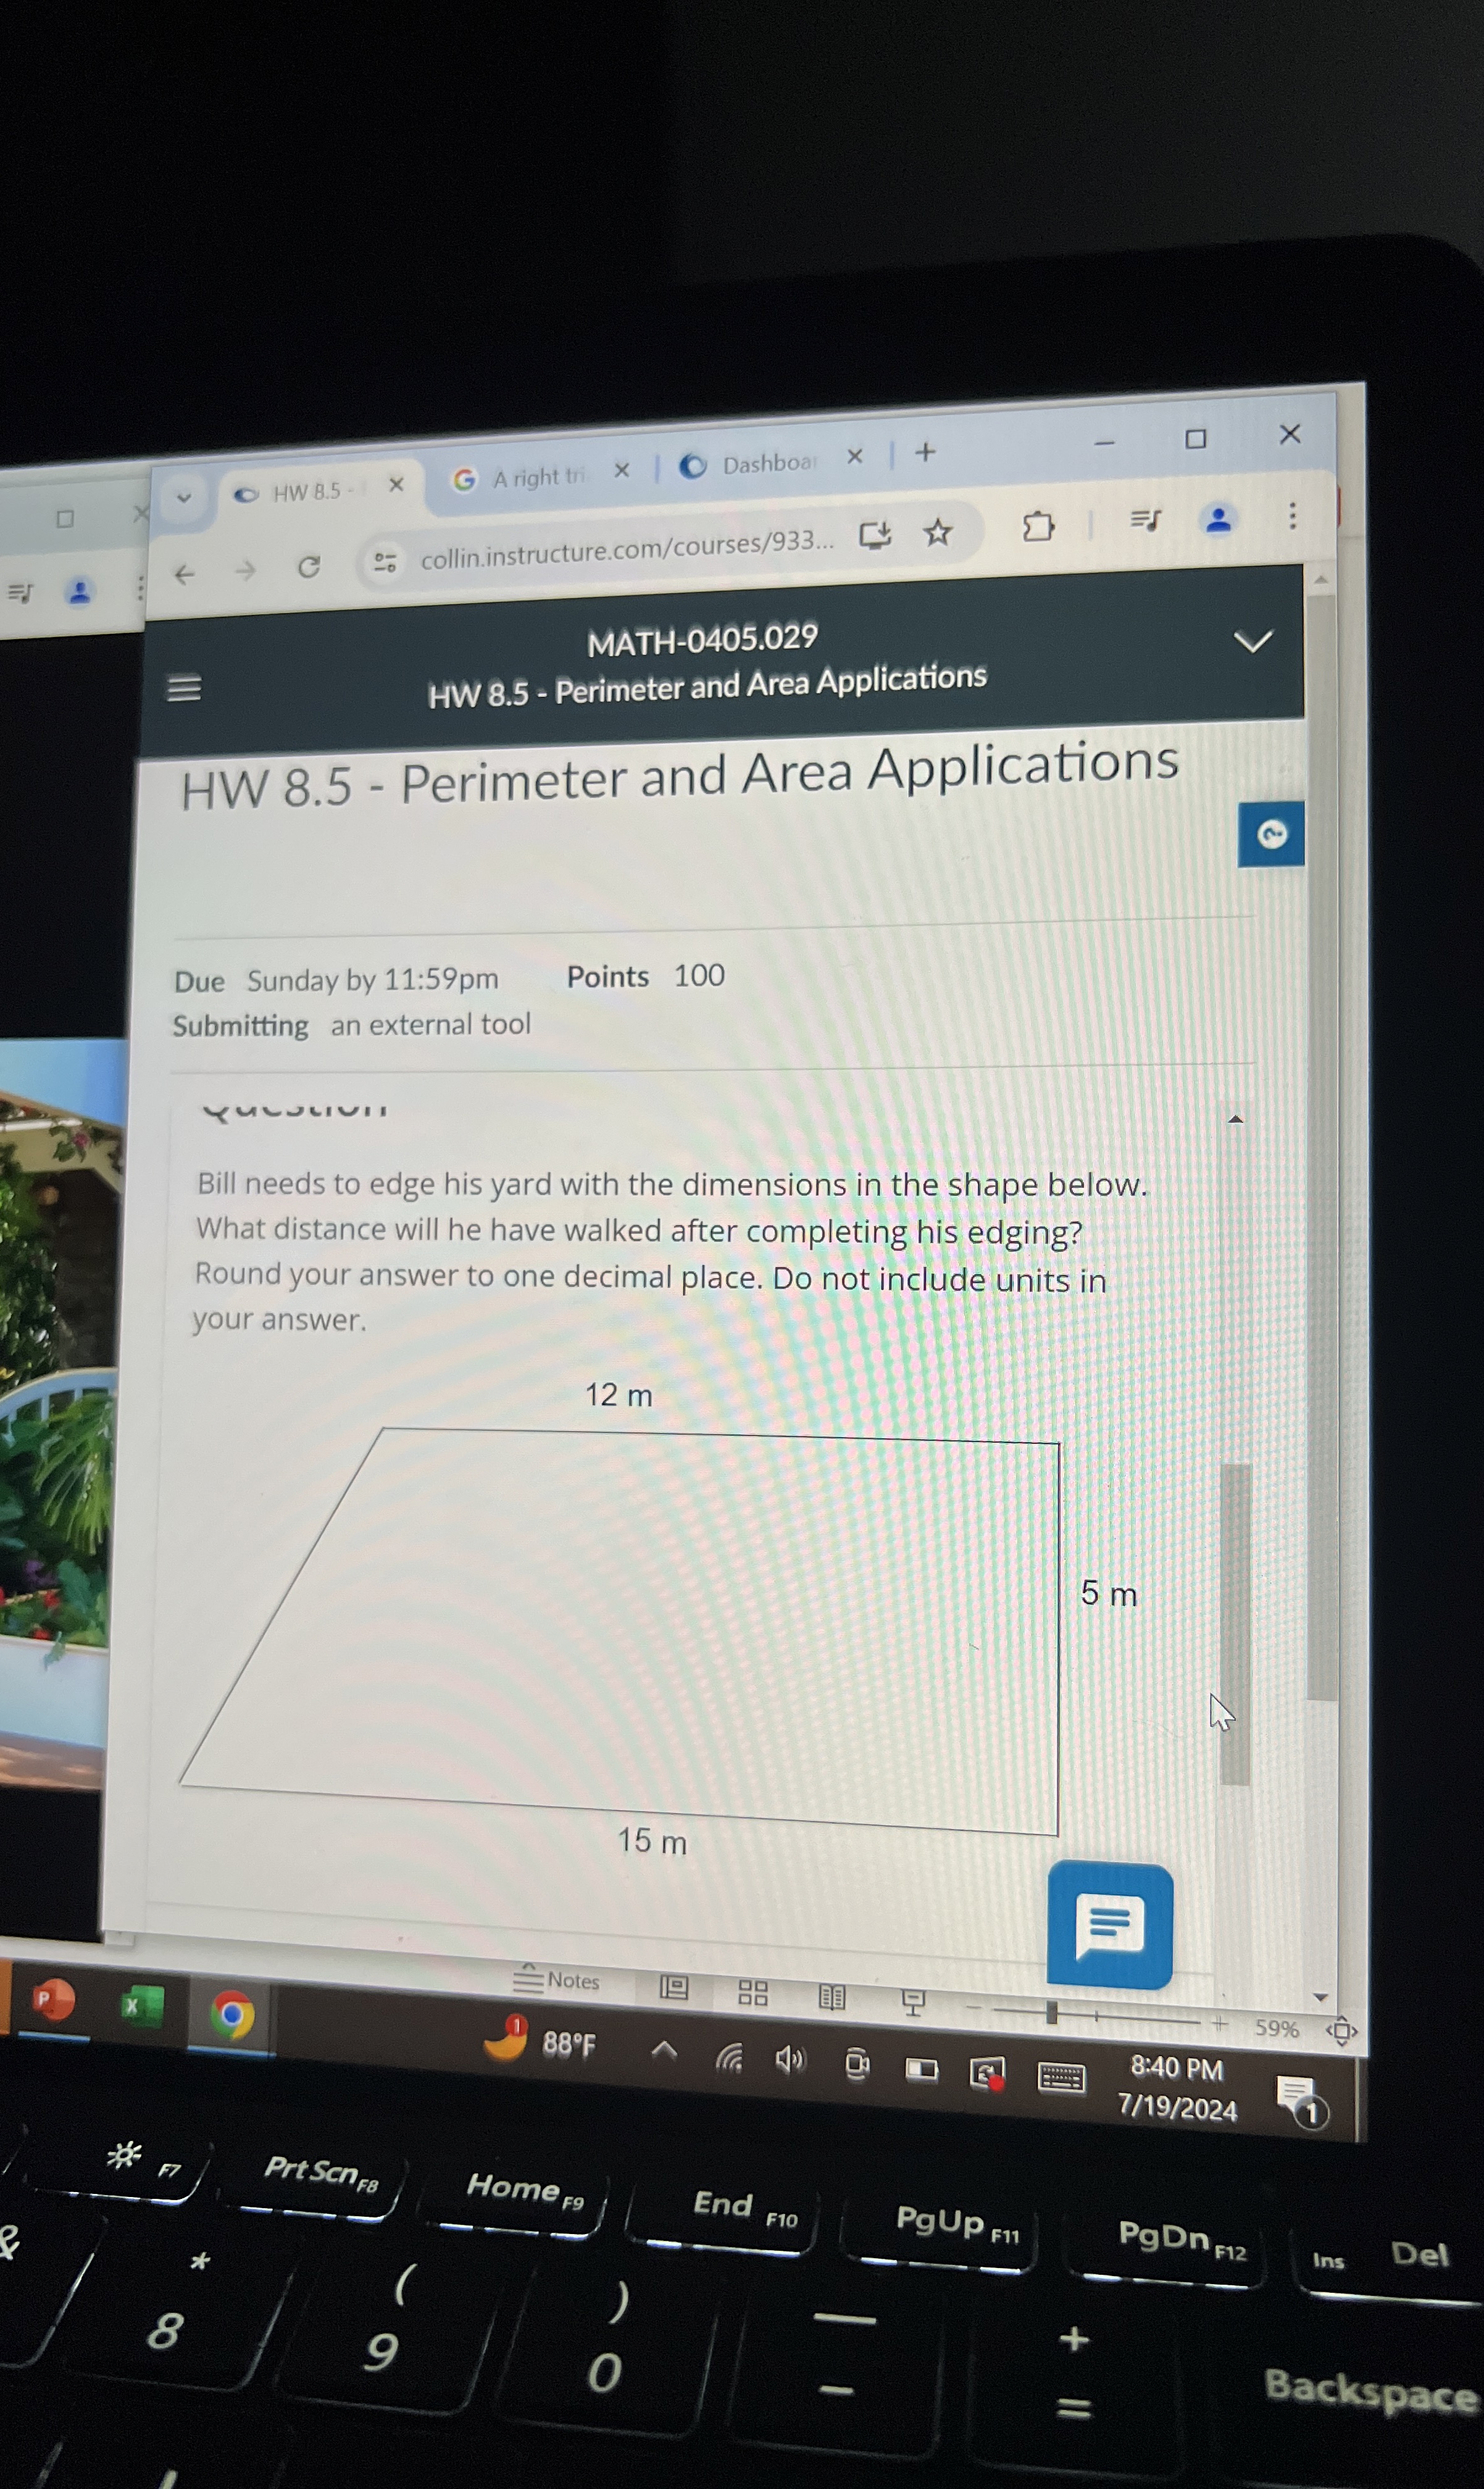
Task: Open the weather 88°F widget
Action: coord(540,2040)
